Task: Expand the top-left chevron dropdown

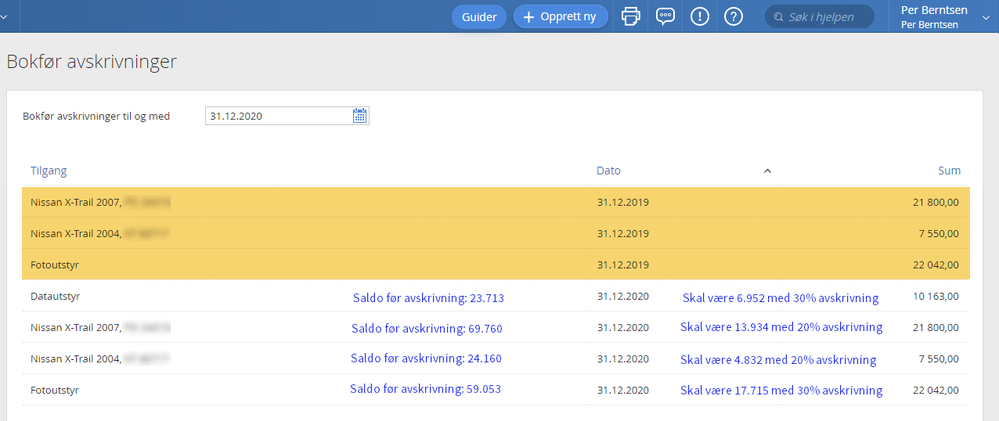Action: (4, 17)
